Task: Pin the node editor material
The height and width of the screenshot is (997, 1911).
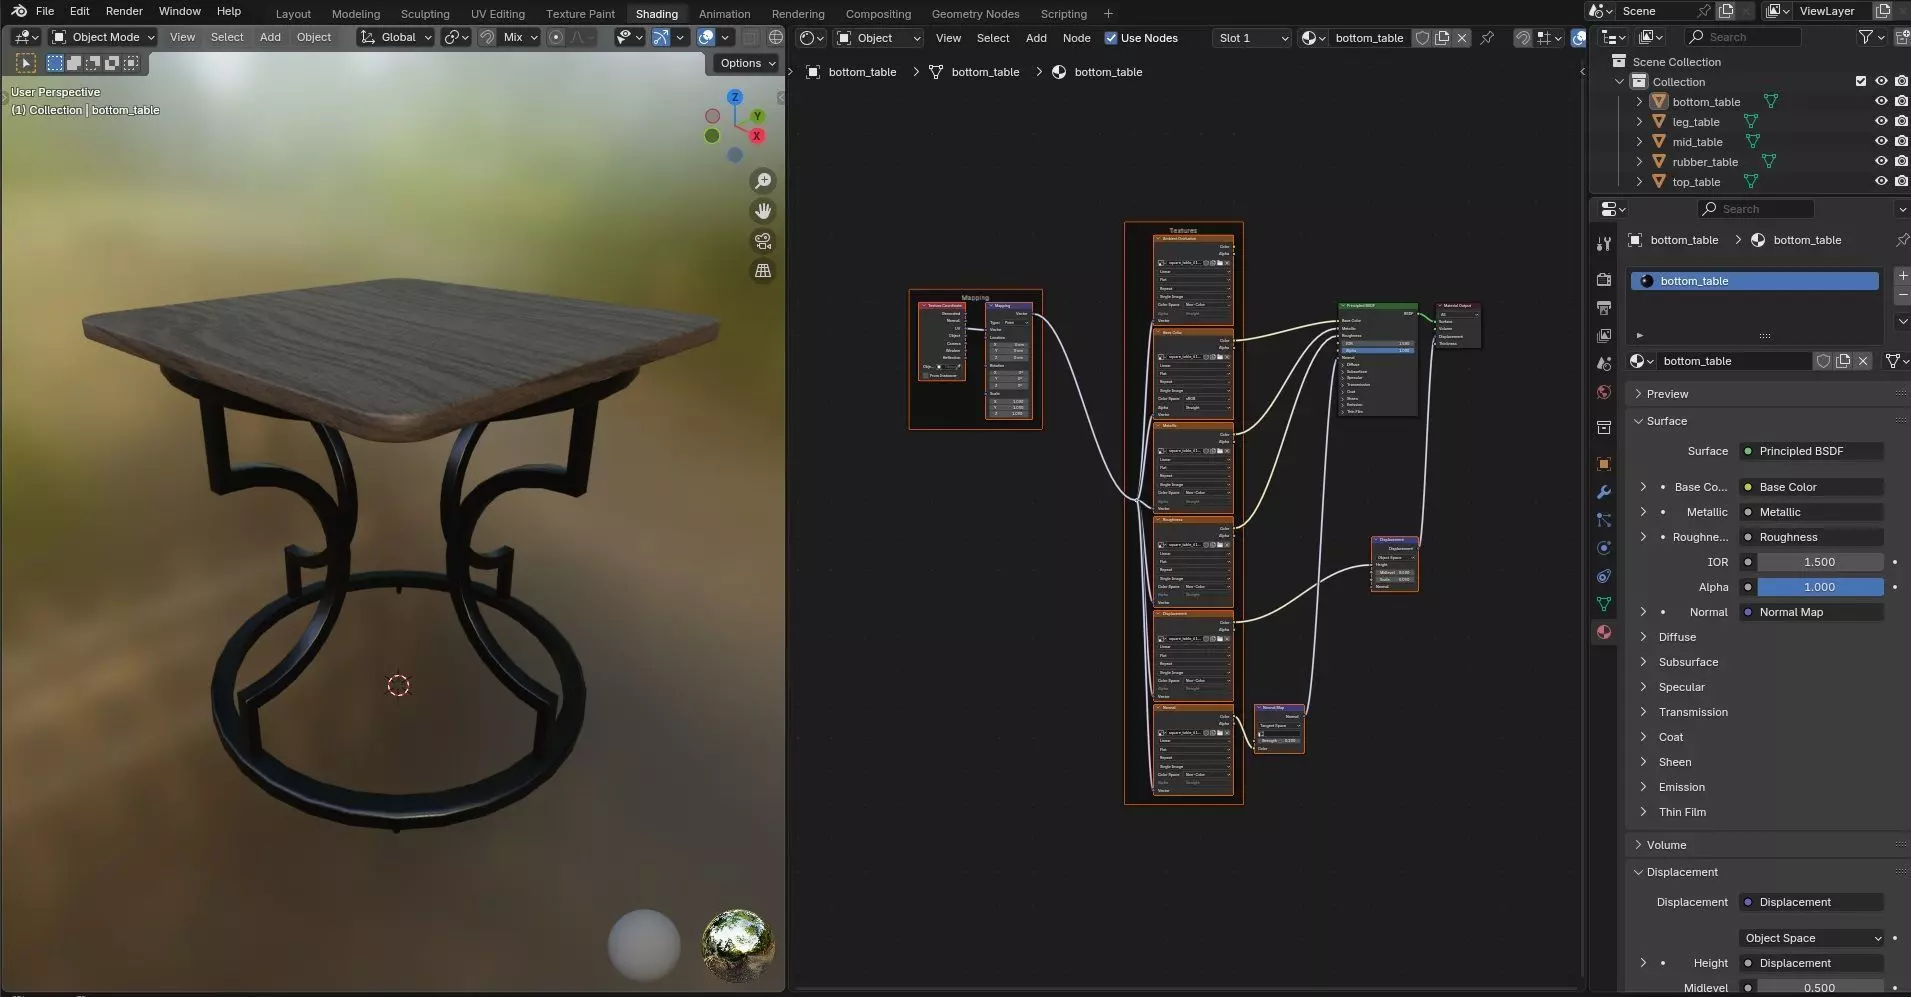Action: 1487,38
